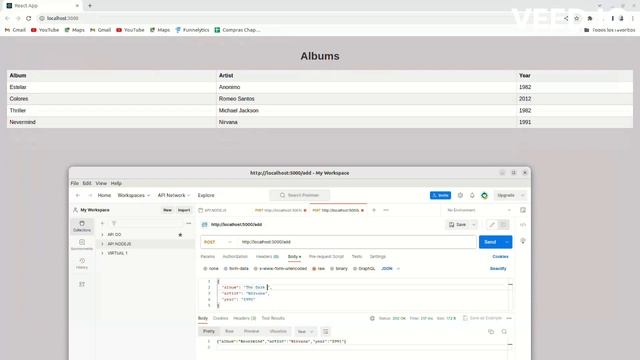This screenshot has width=640, height=360.
Task: Click the Postman forward navigation arrow
Action: pyautogui.click(x=90, y=195)
